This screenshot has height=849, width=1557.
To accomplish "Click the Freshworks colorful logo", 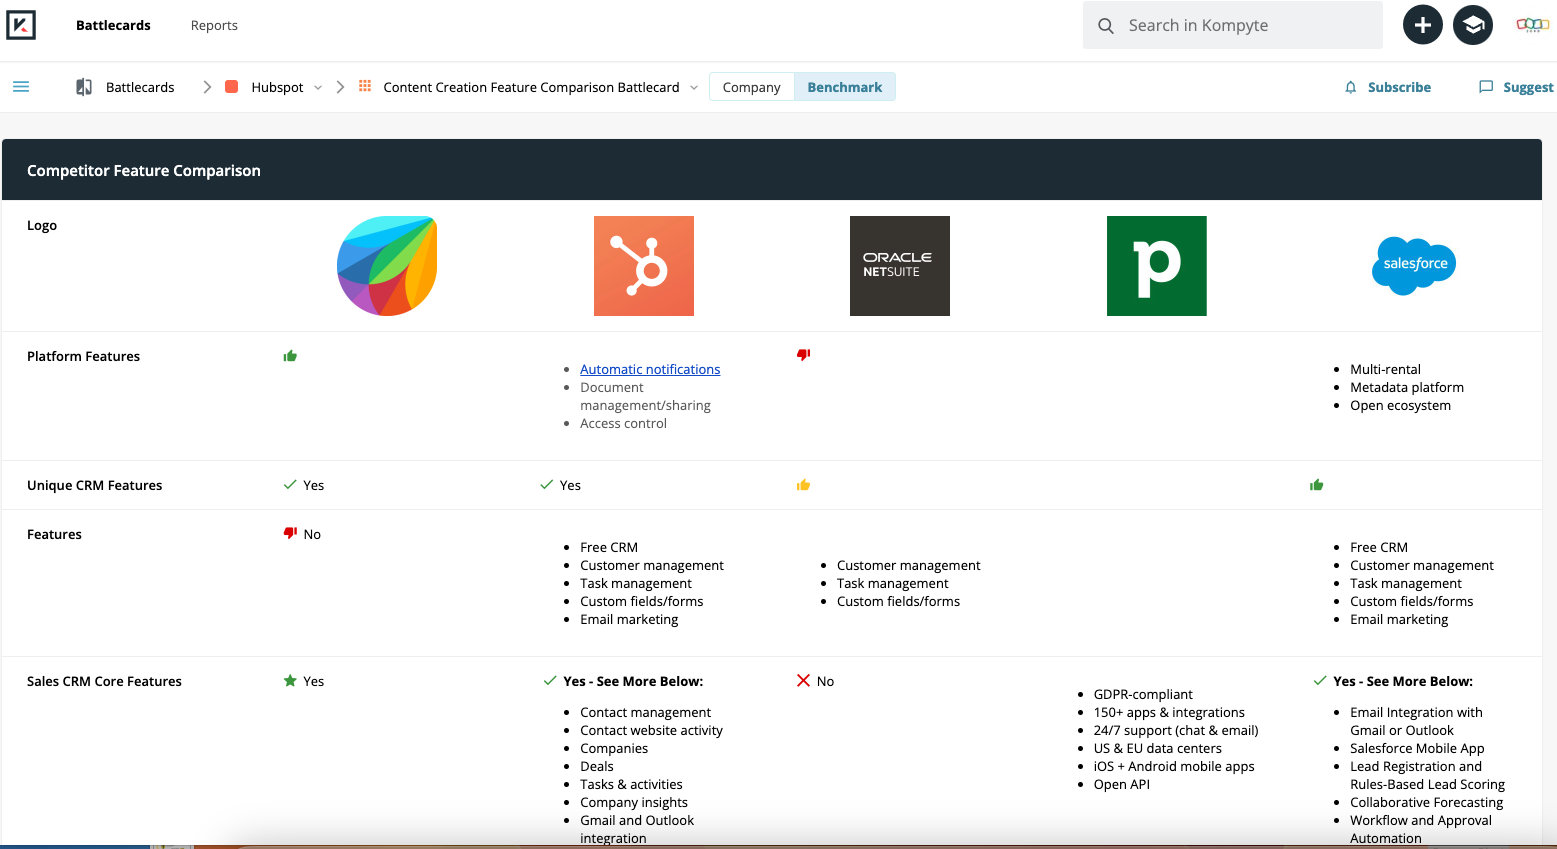I will click(x=387, y=266).
